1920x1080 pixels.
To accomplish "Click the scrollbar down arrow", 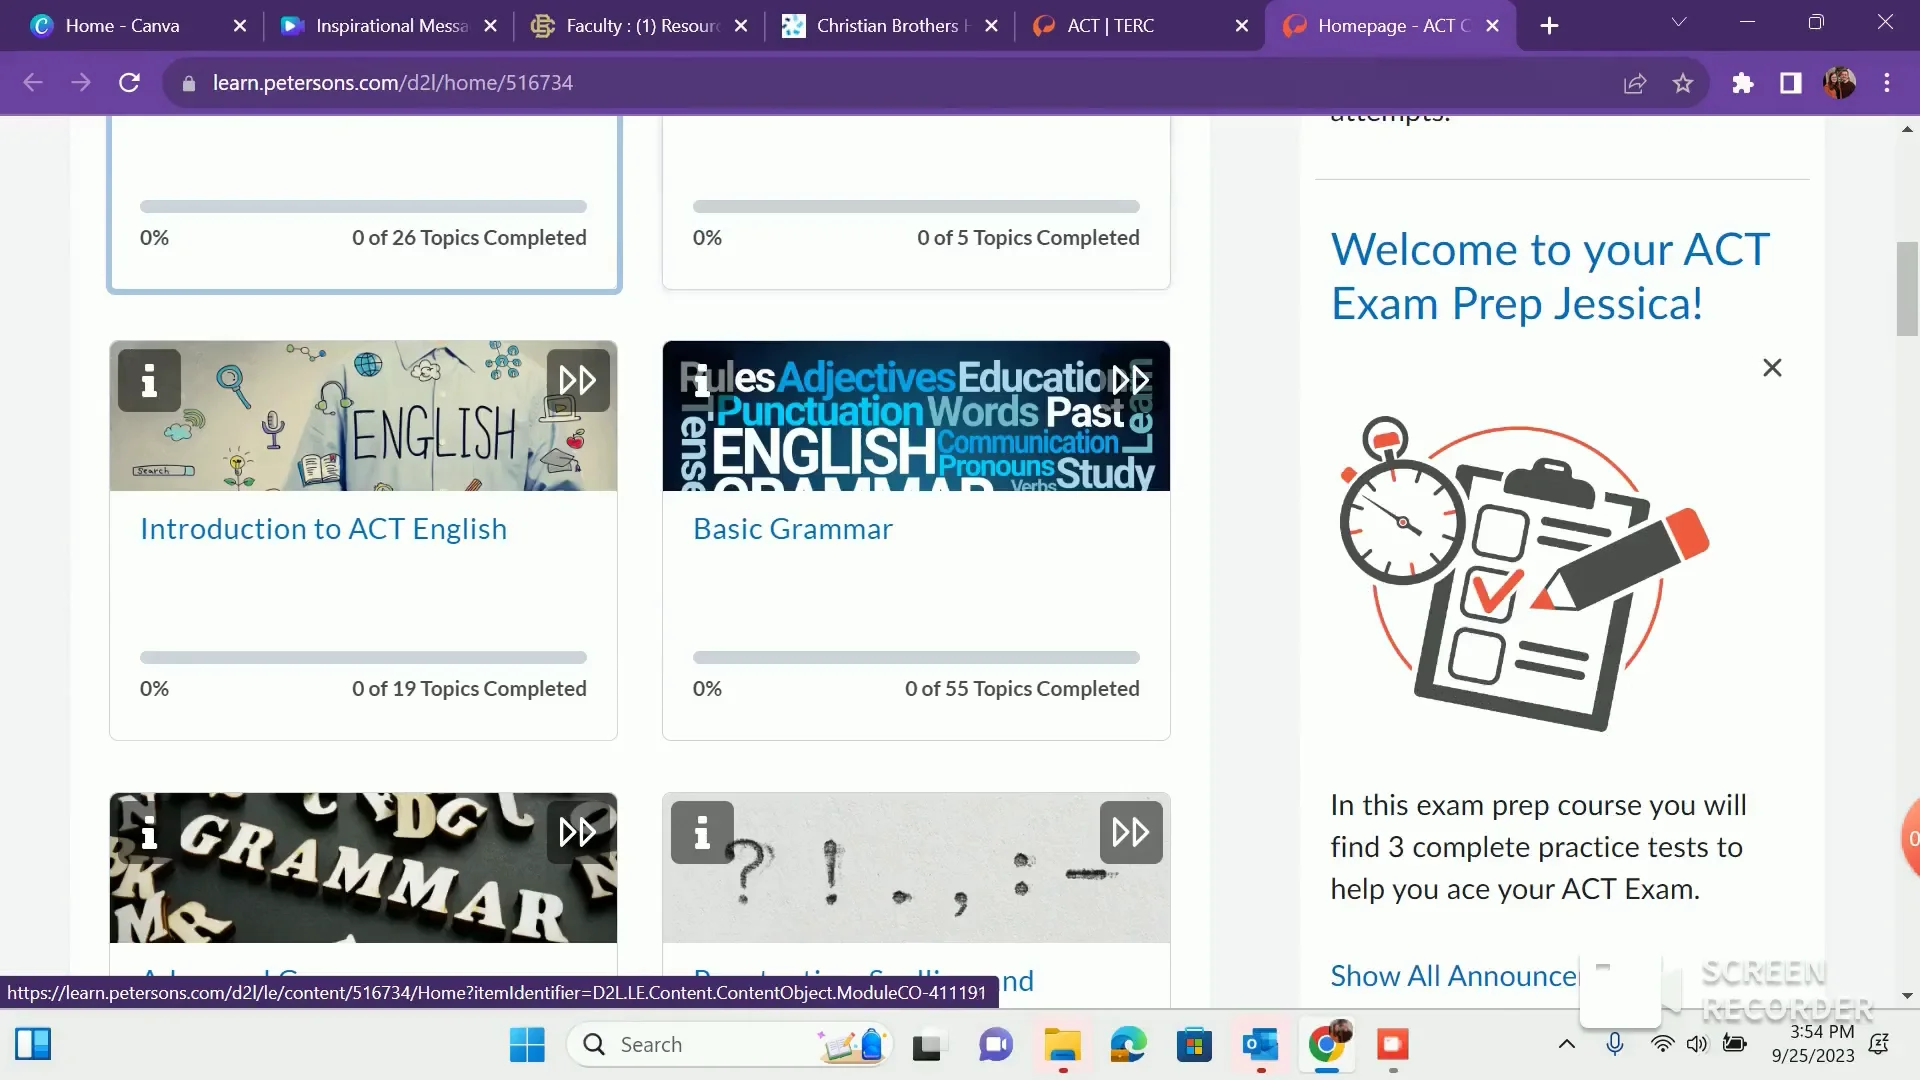I will [1906, 996].
